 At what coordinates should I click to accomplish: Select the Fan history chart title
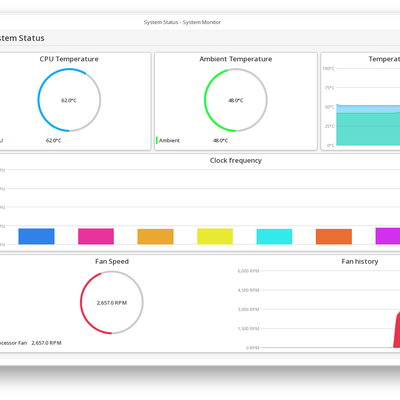point(360,261)
